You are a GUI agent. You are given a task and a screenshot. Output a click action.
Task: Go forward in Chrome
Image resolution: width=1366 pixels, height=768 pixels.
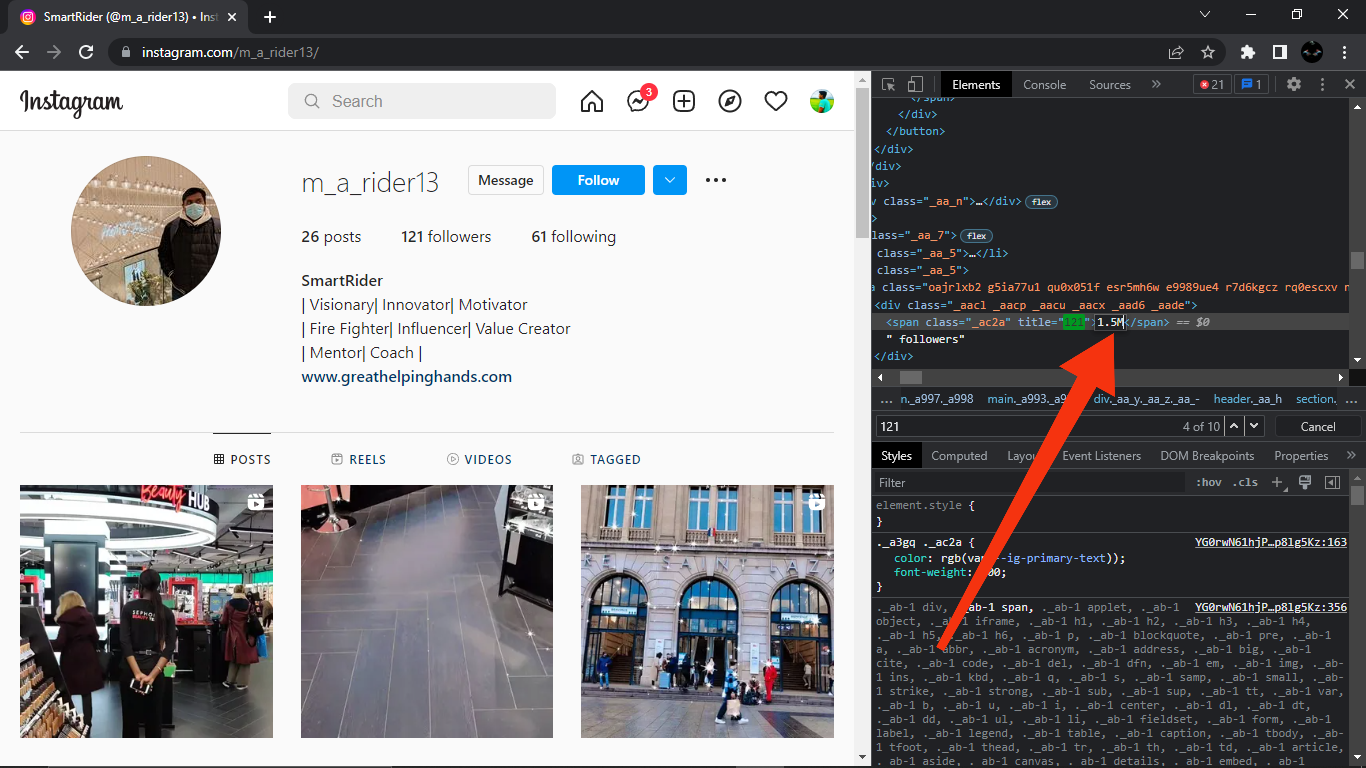54,52
